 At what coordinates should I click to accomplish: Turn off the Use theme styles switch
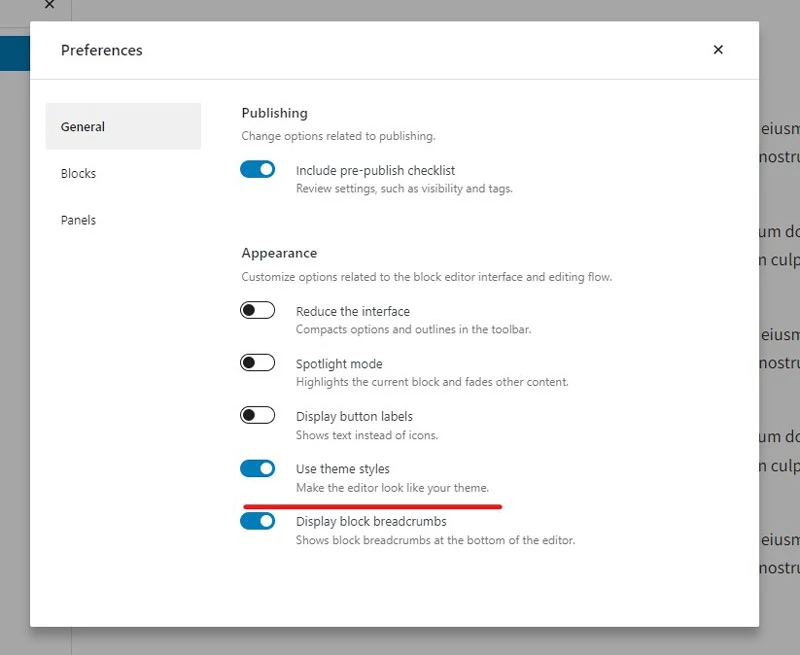point(258,468)
